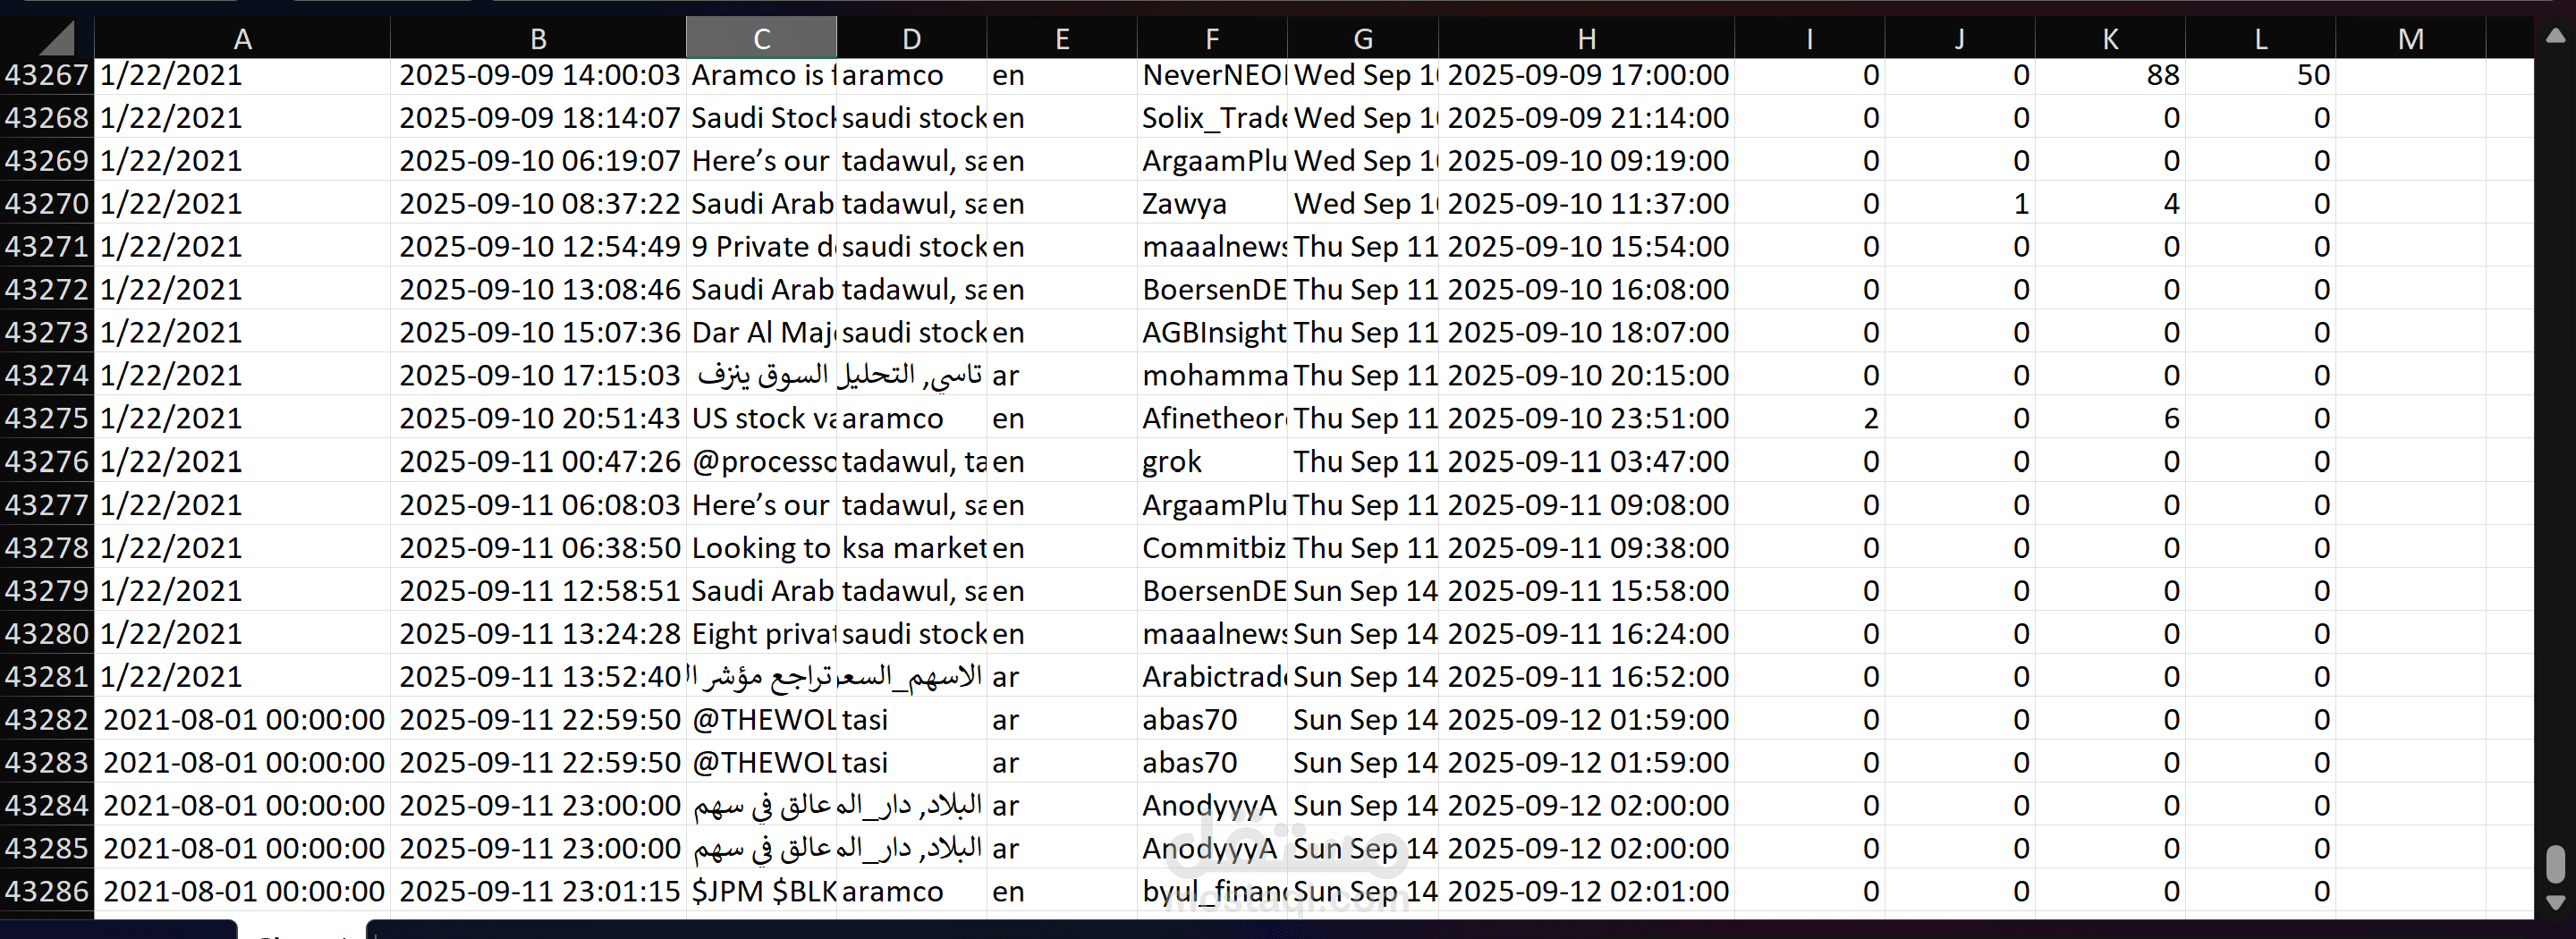Click the vertical scrollbar down arrow

(2555, 902)
